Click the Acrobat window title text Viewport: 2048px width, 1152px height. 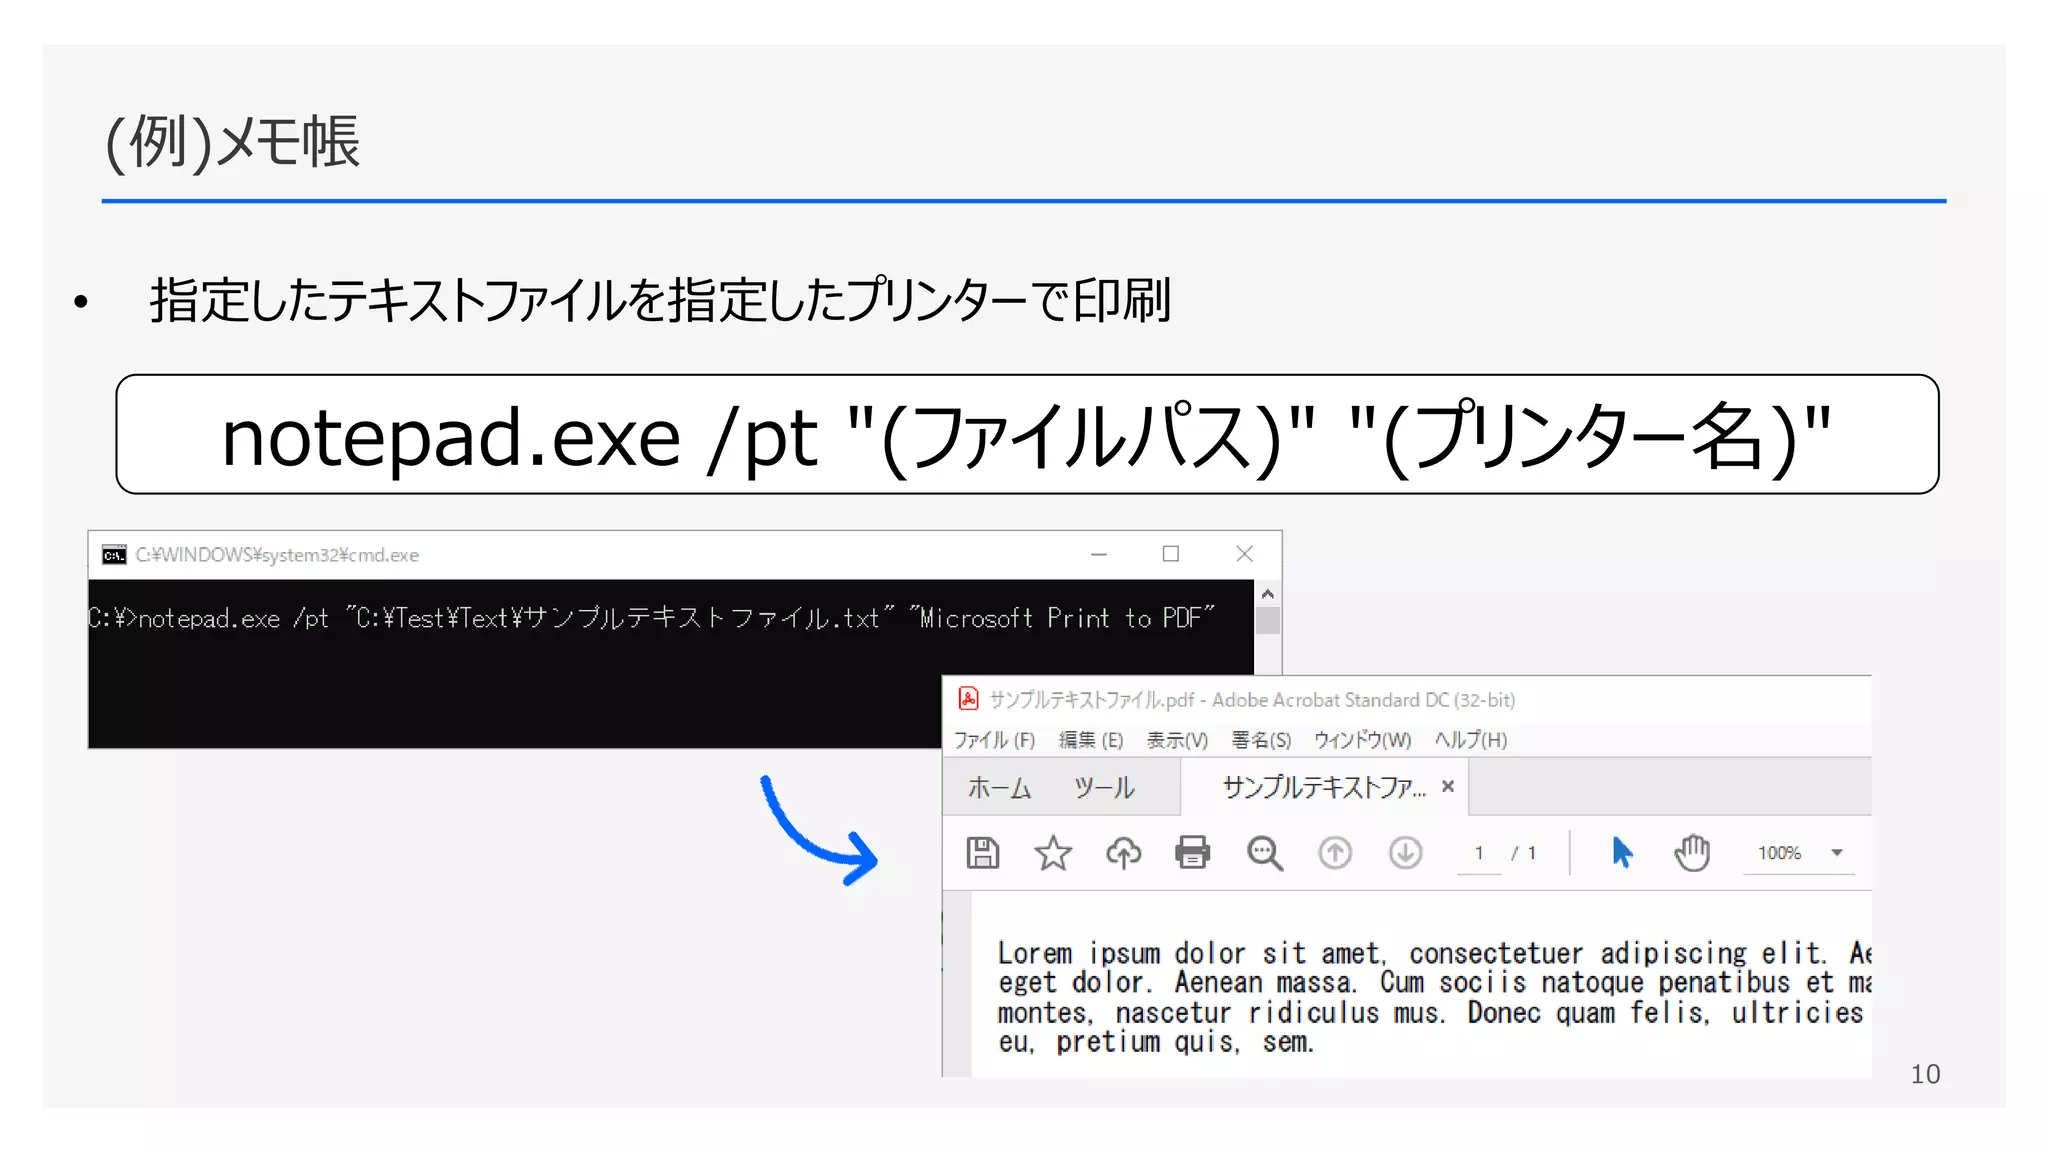1252,700
